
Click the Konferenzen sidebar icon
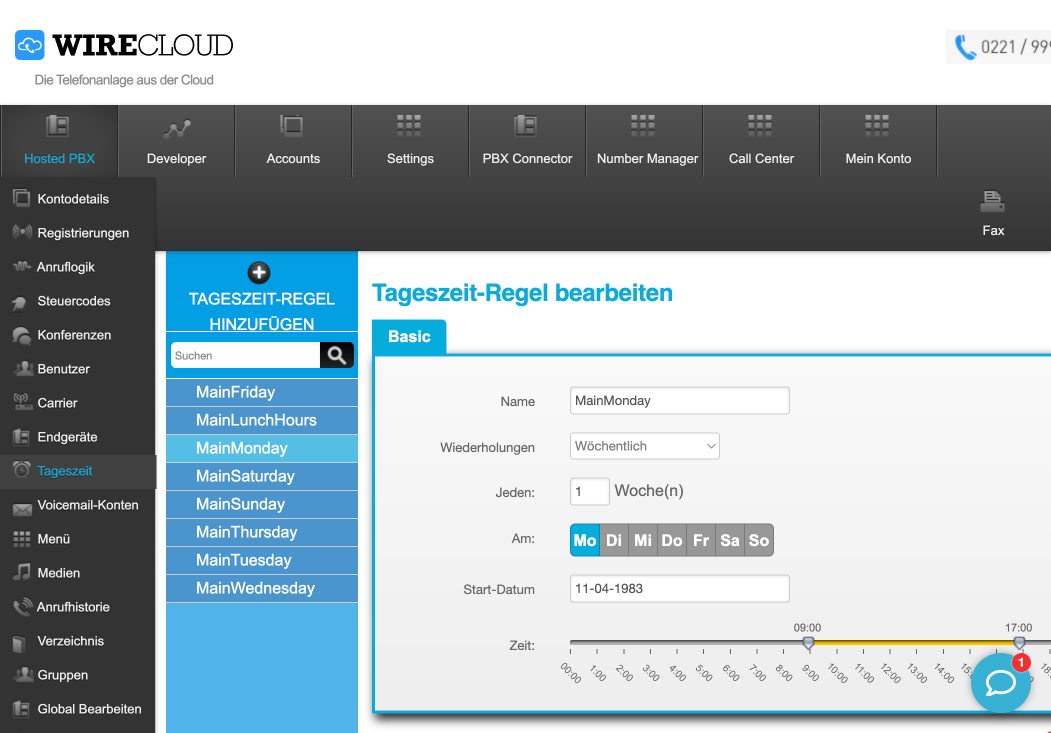(x=21, y=336)
